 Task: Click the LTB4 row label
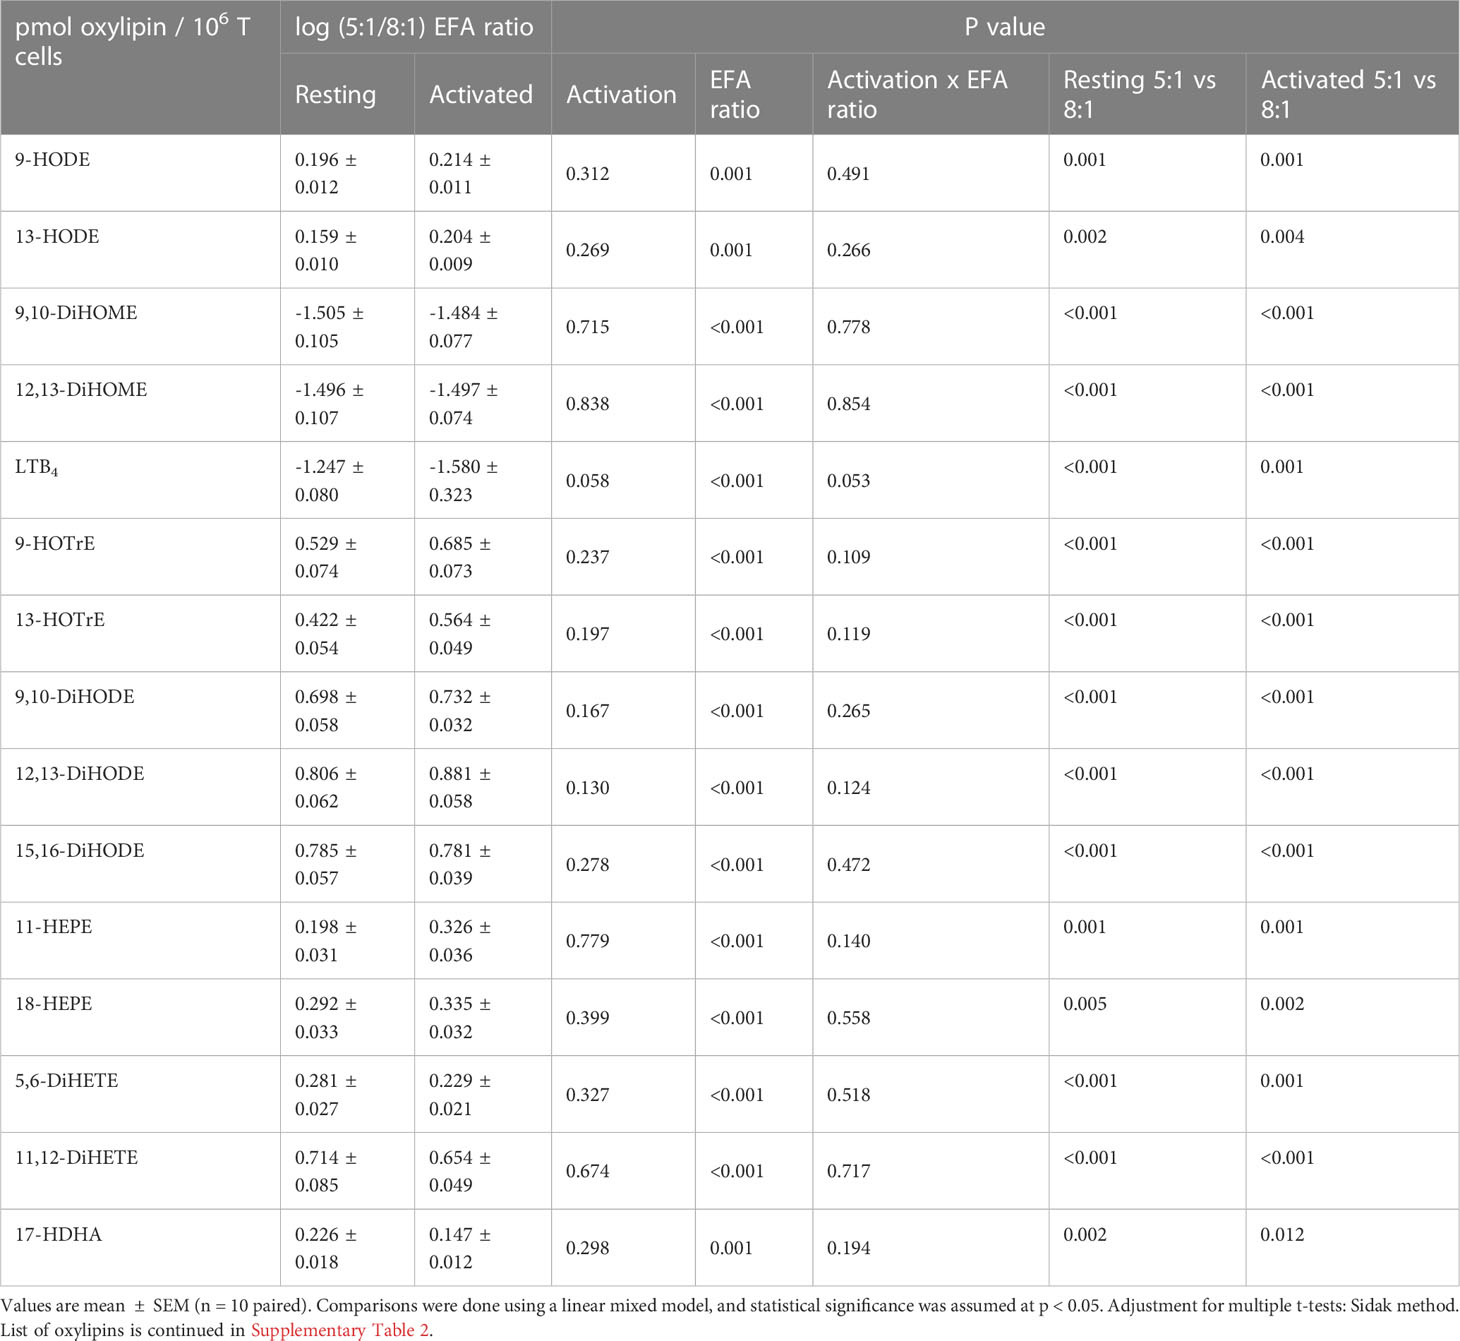[36, 468]
